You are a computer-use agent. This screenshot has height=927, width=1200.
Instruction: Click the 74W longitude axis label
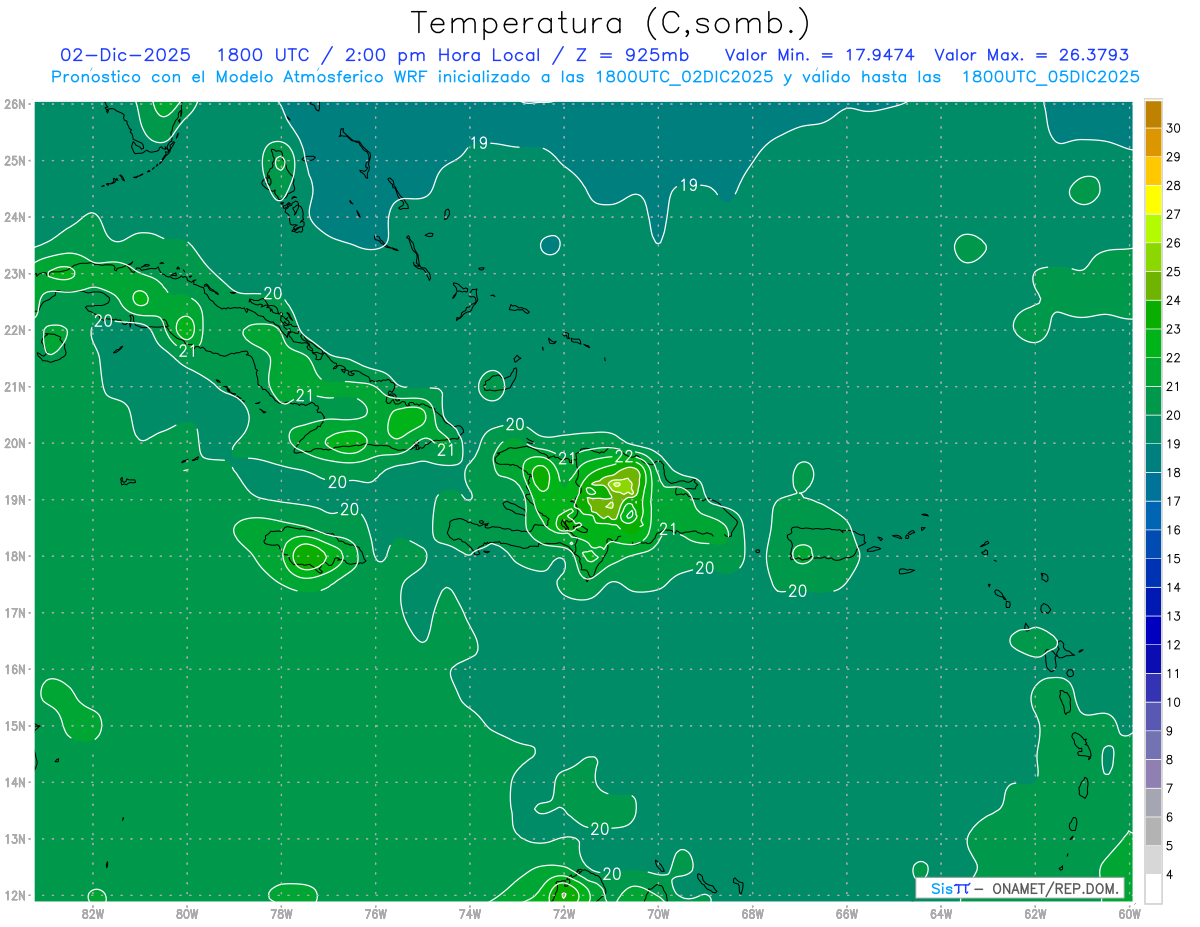click(470, 913)
